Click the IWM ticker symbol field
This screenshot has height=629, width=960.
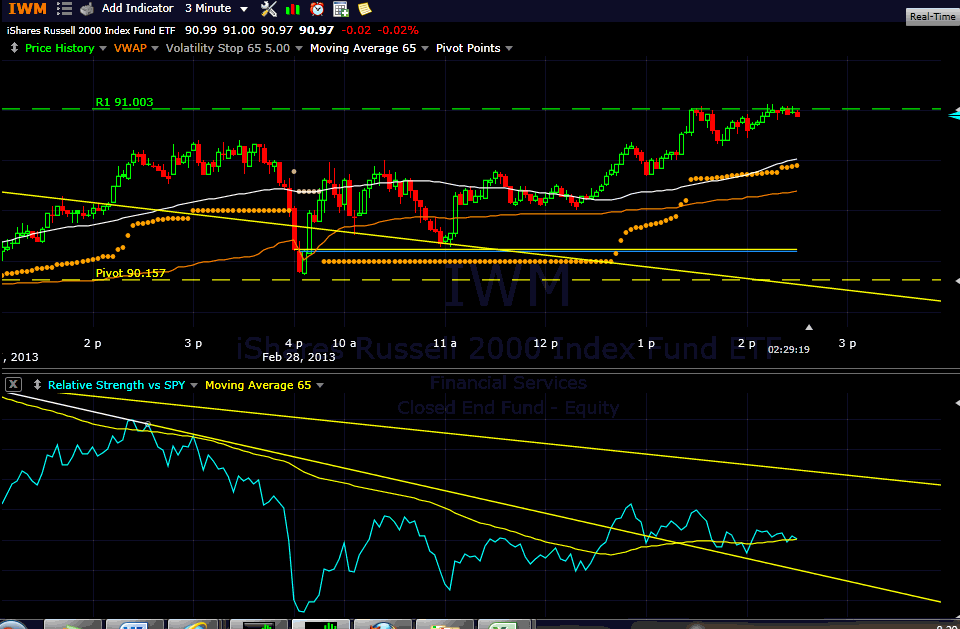coord(28,9)
